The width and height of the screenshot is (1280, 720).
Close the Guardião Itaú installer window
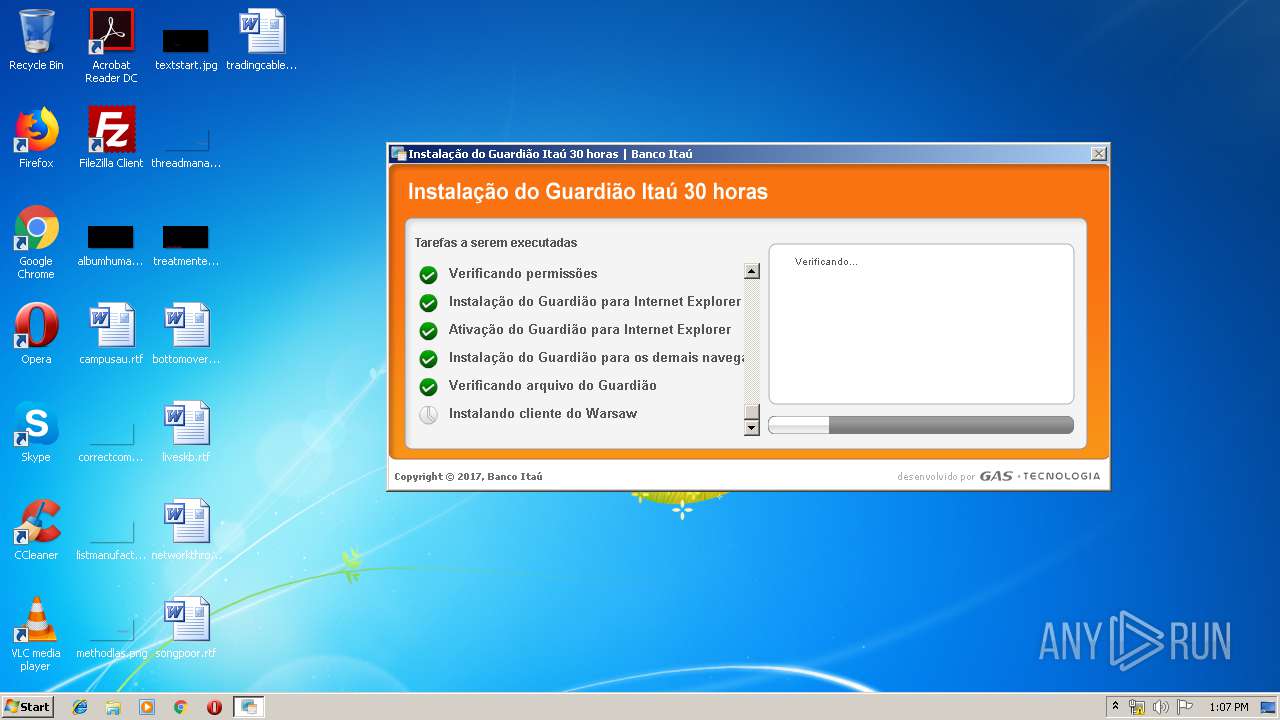(1098, 154)
